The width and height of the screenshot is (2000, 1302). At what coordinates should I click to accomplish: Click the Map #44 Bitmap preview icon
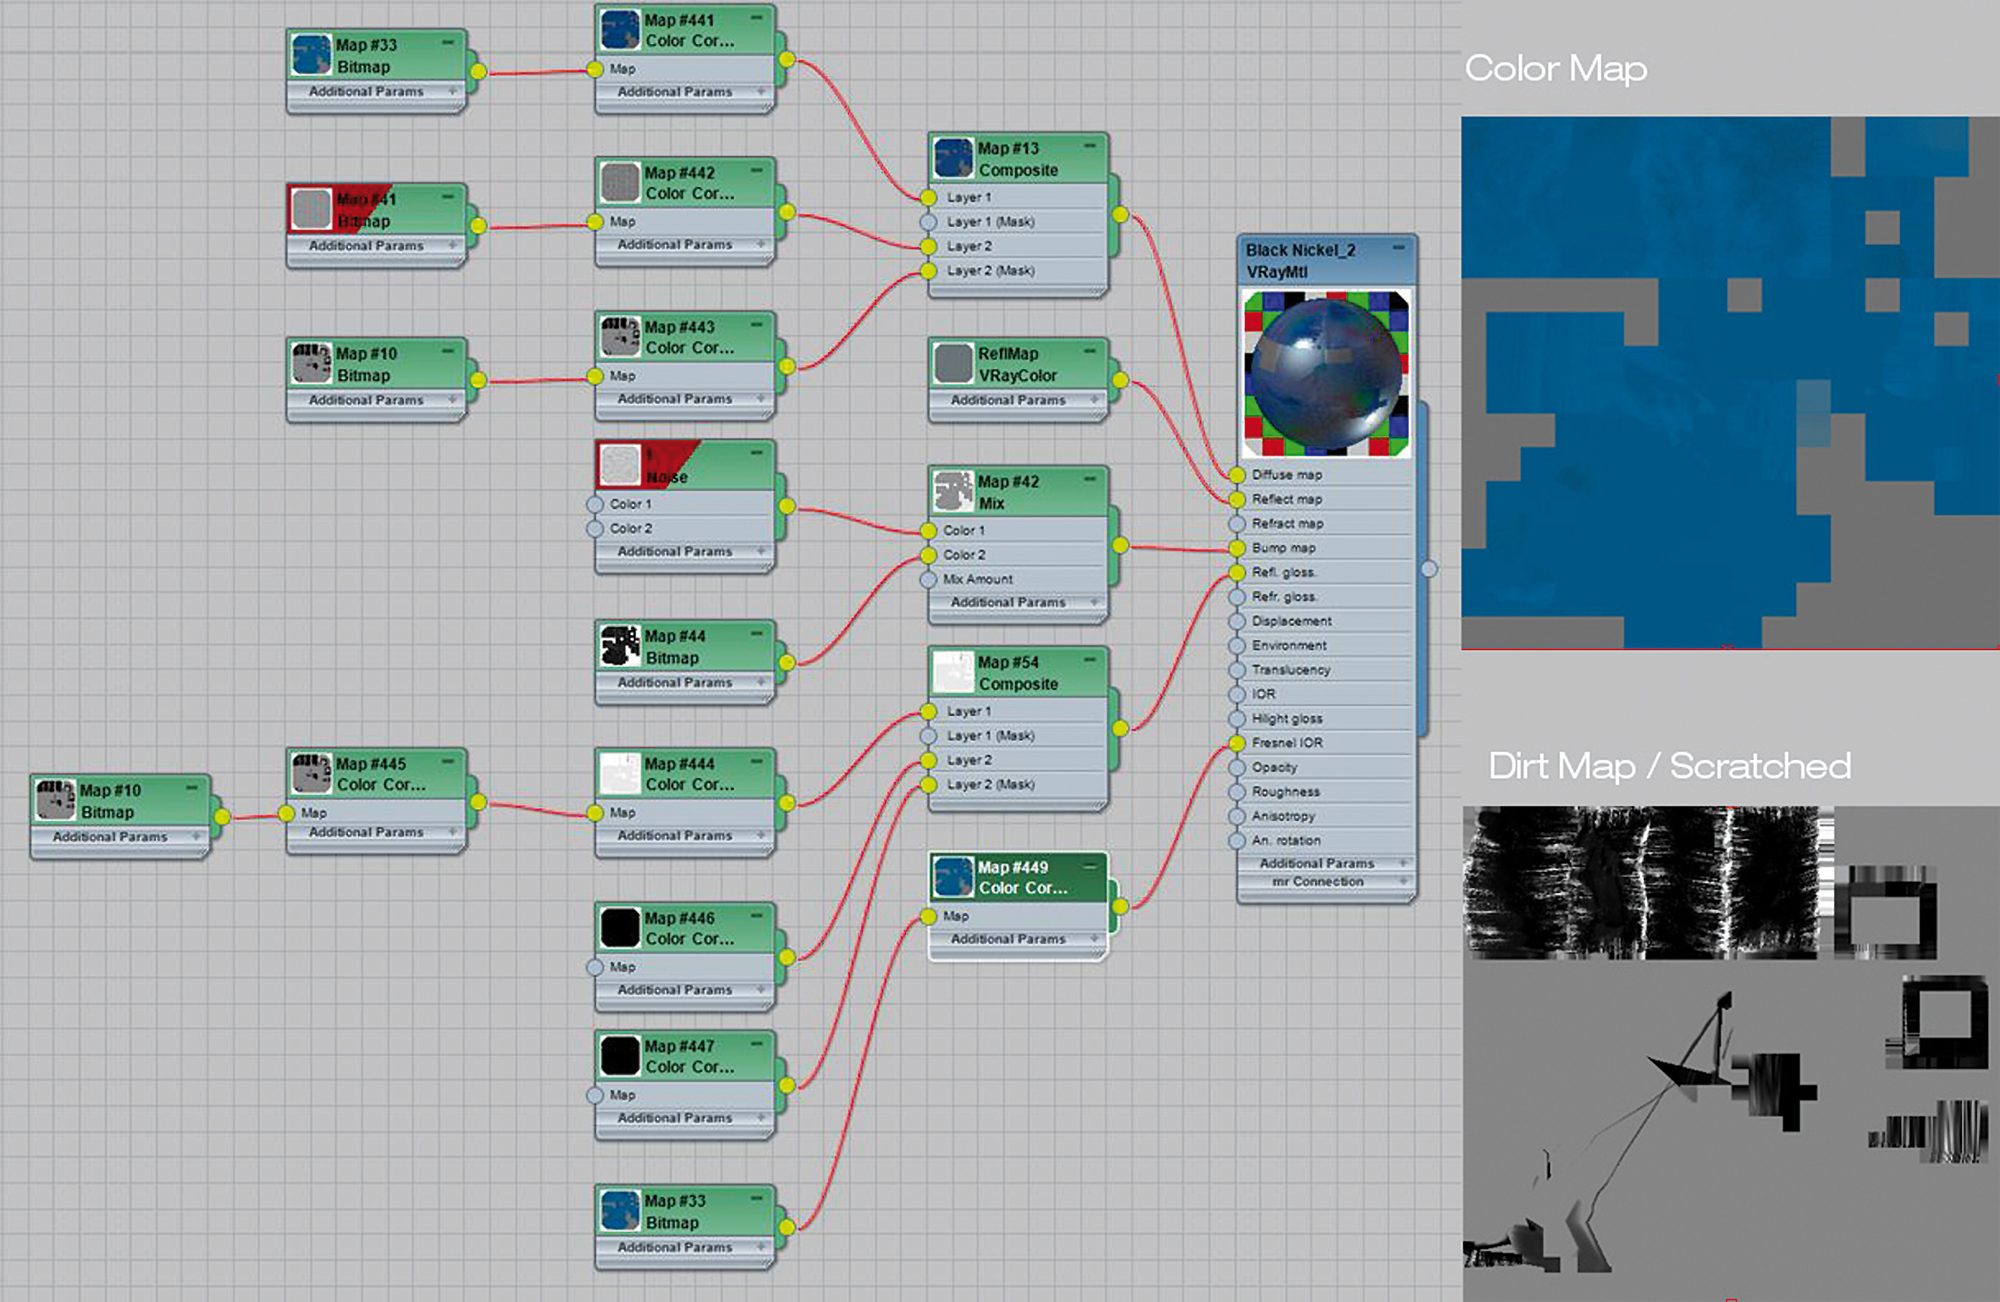point(620,646)
